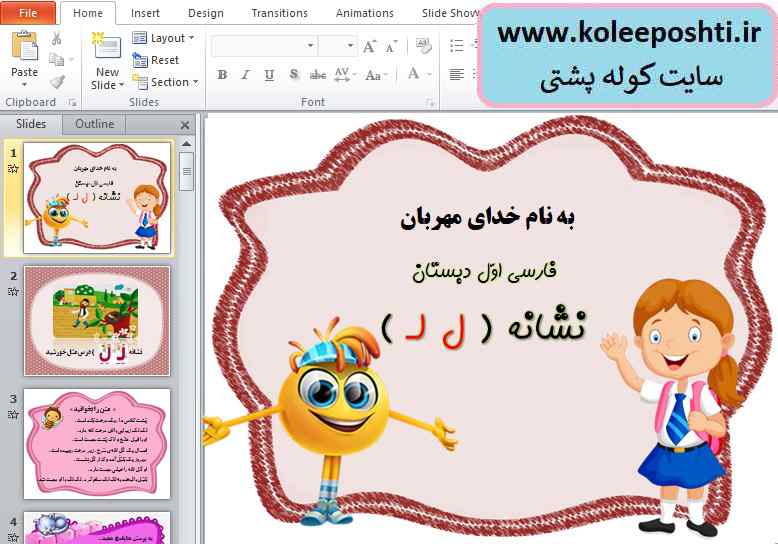The width and height of the screenshot is (778, 544).
Task: Select the Home ribbon tab
Action: pos(88,13)
